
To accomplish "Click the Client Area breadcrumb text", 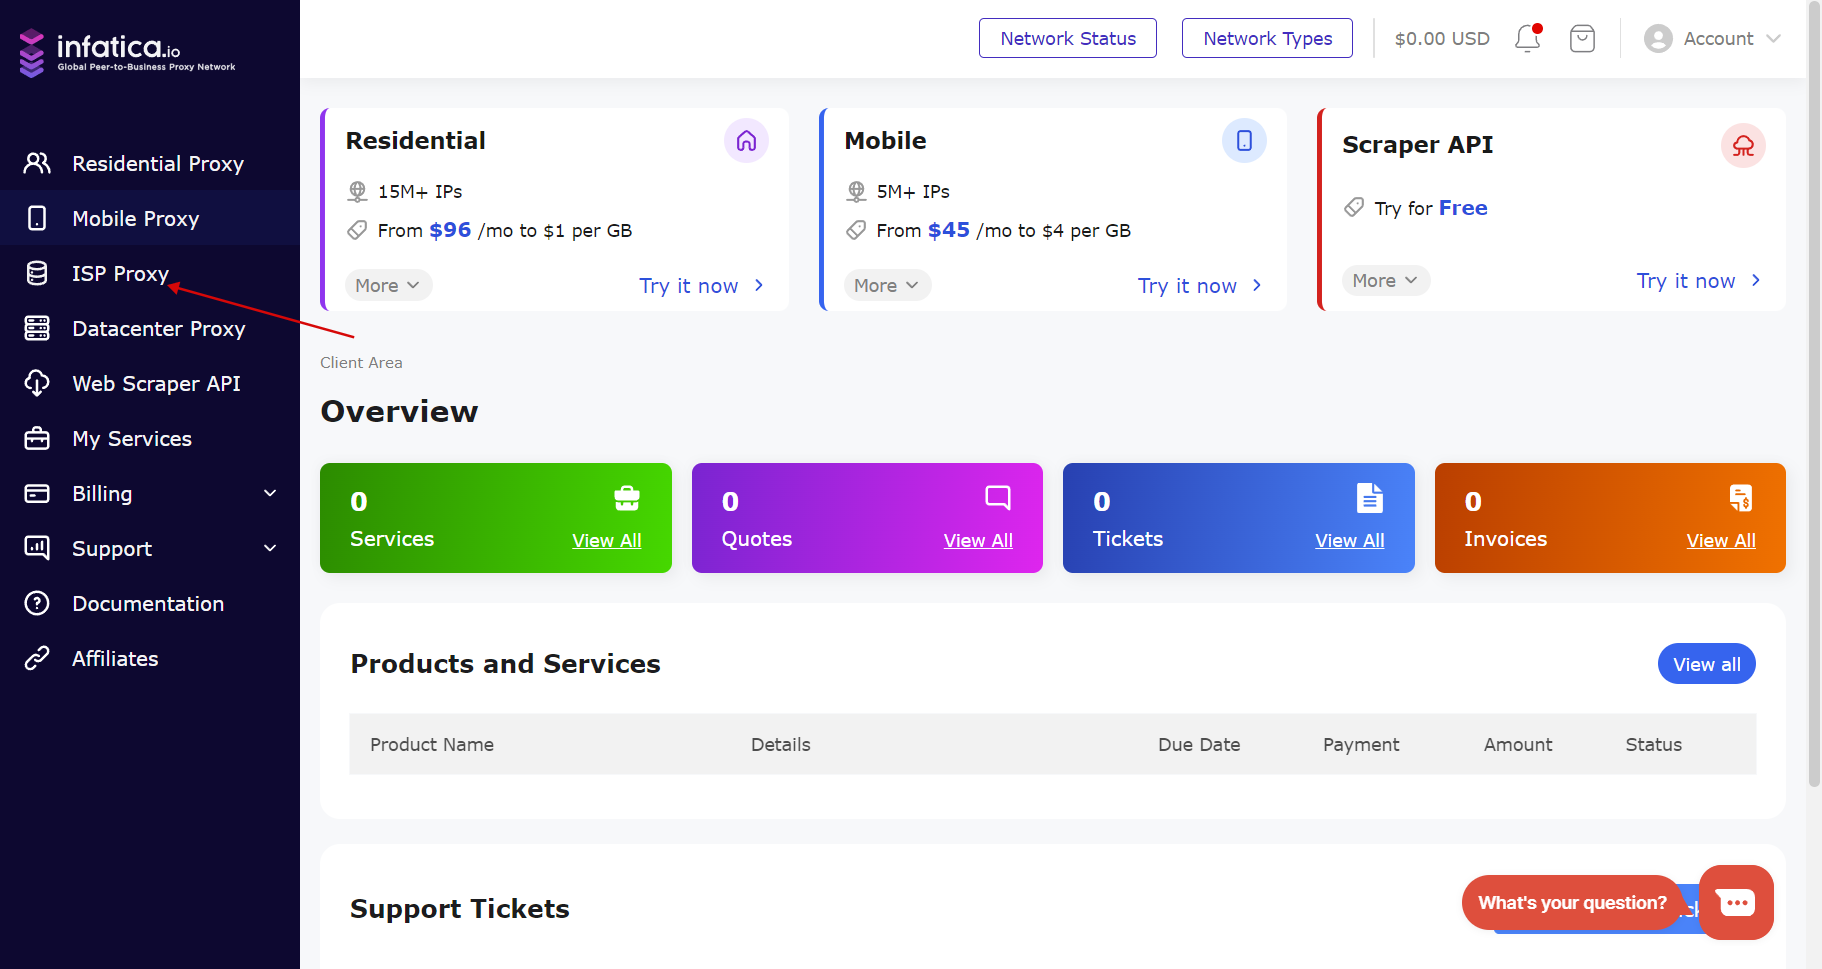I will 361,362.
